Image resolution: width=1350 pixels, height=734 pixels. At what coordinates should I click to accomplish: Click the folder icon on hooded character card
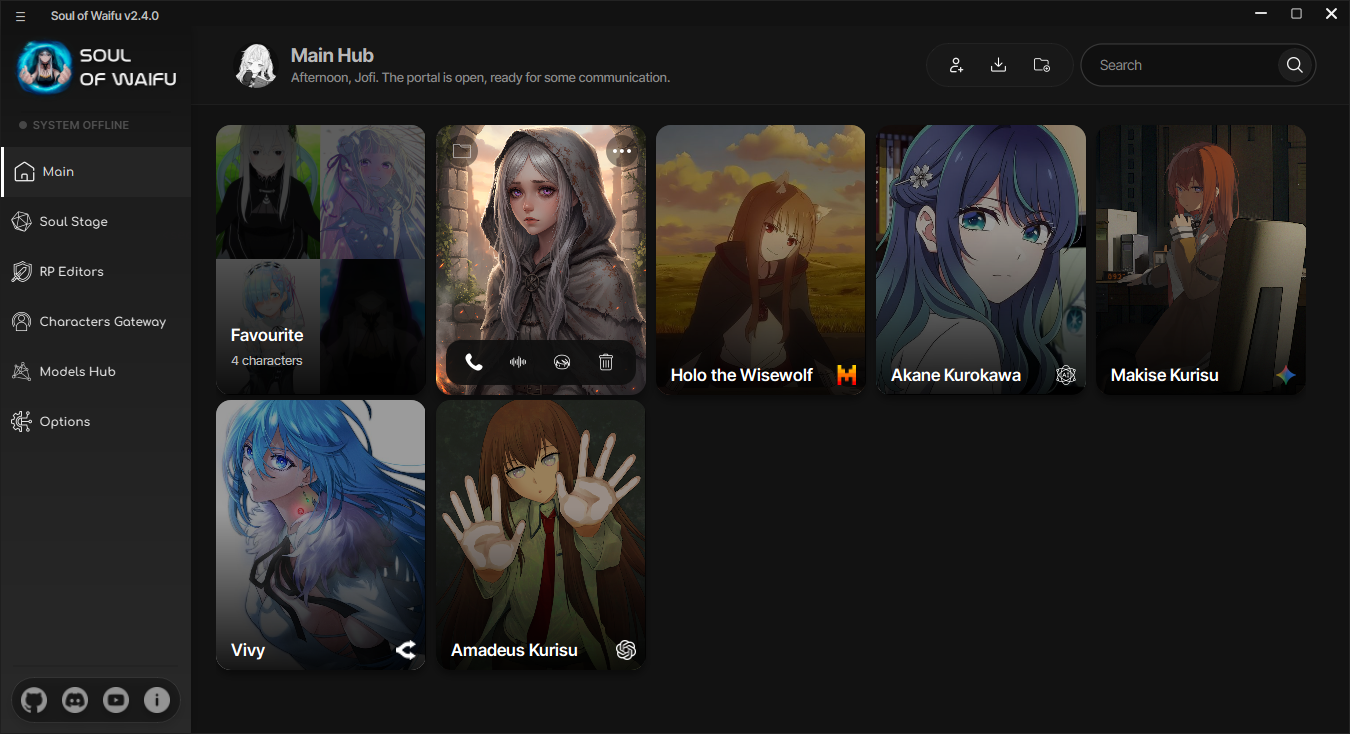tap(461, 151)
